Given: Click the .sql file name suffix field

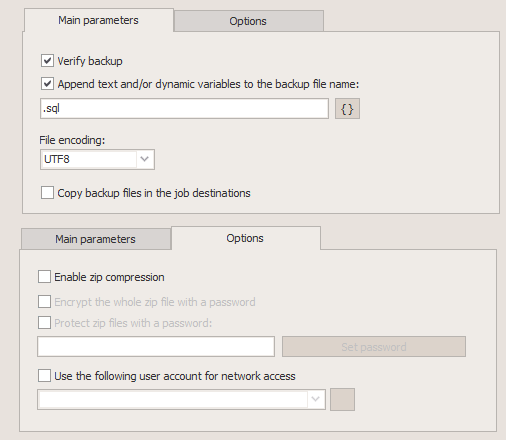Looking at the screenshot, I should pos(184,108).
